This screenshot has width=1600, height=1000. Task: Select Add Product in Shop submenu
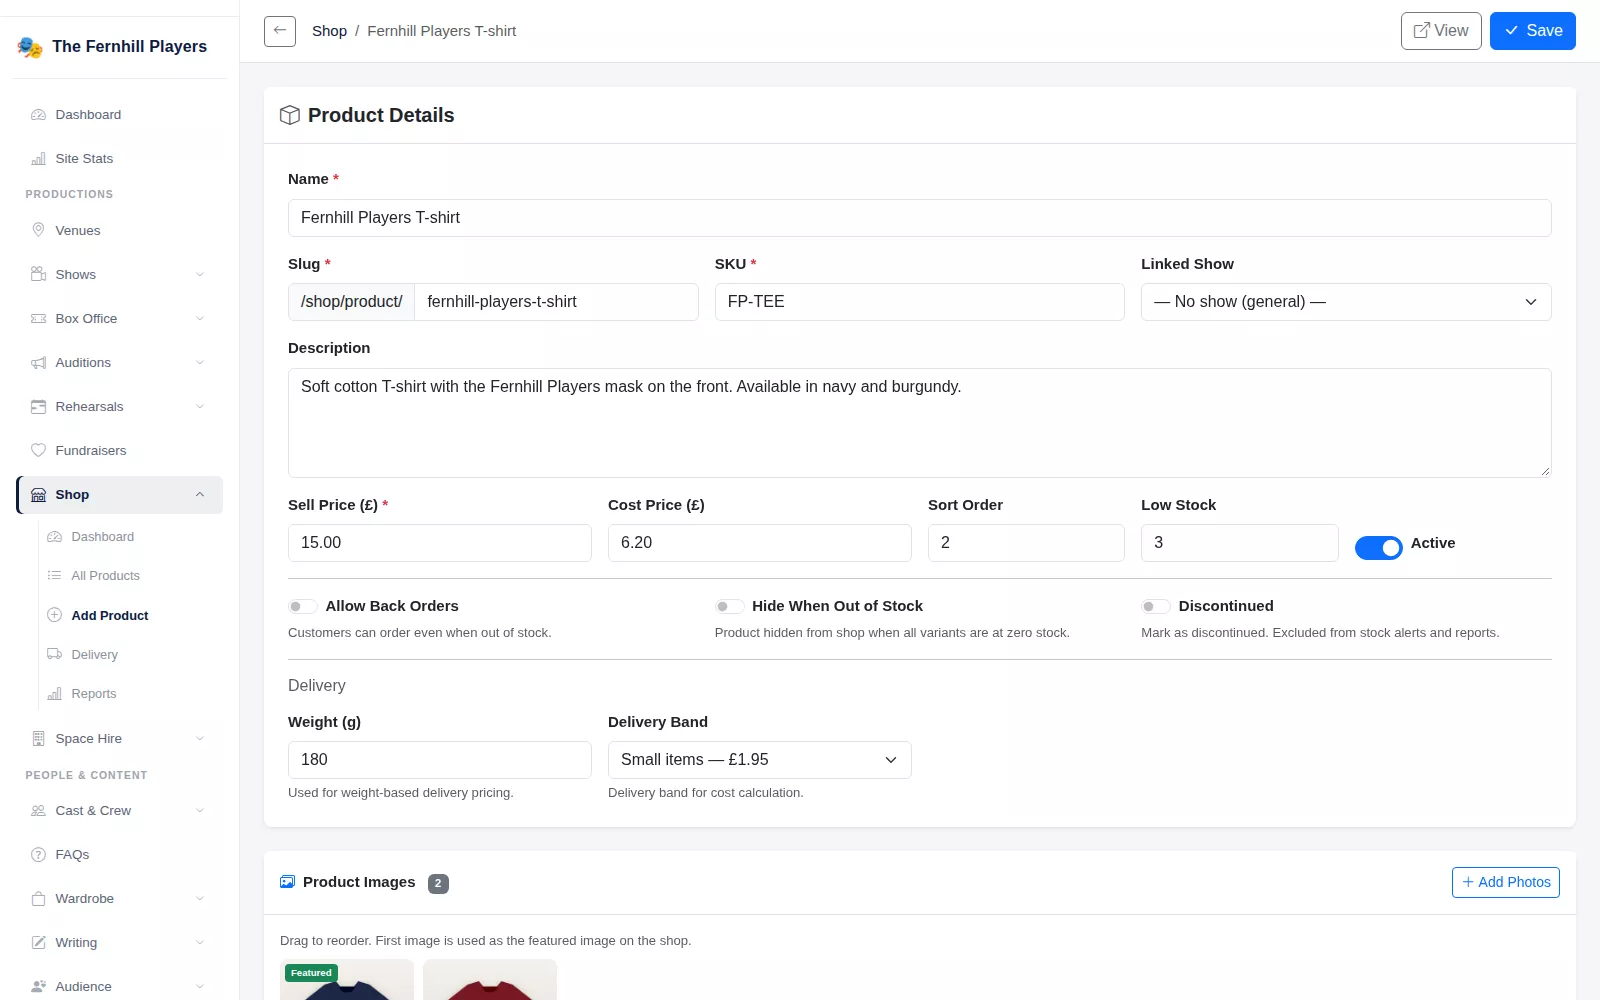coord(110,616)
